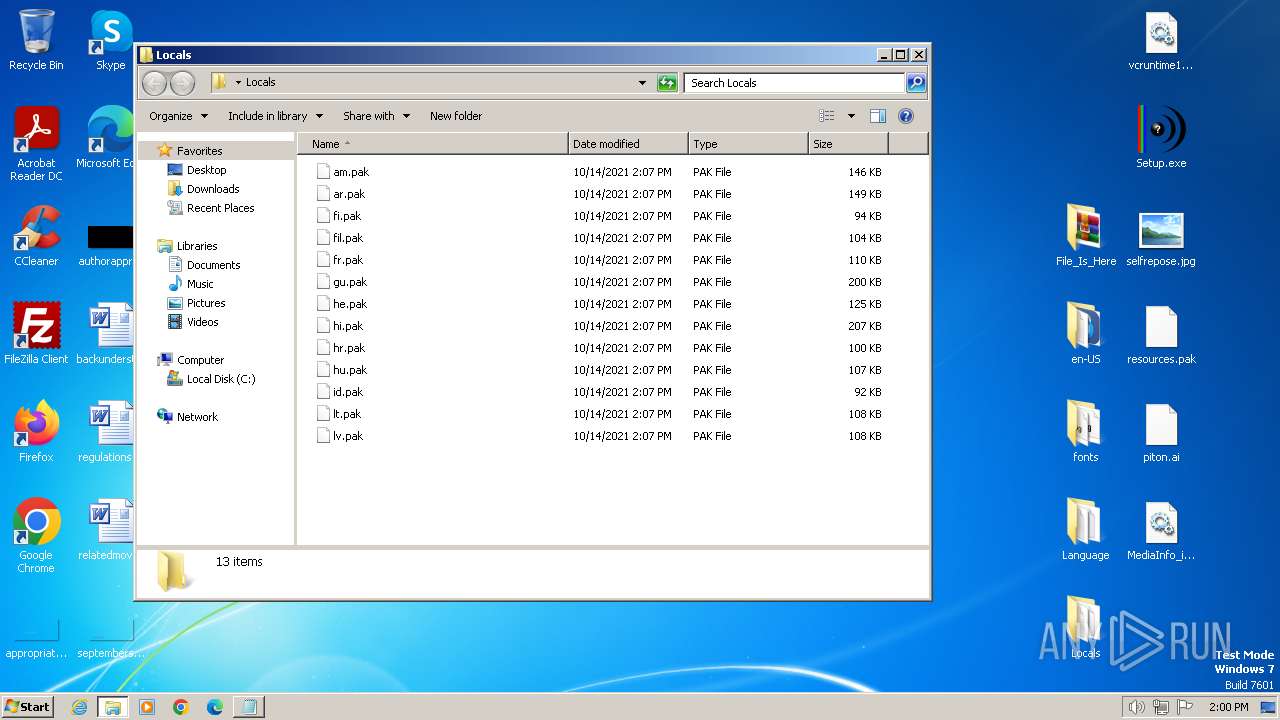Viewport: 1280px width, 720px height.
Task: Click the Back navigation arrow in Explorer
Action: (154, 83)
